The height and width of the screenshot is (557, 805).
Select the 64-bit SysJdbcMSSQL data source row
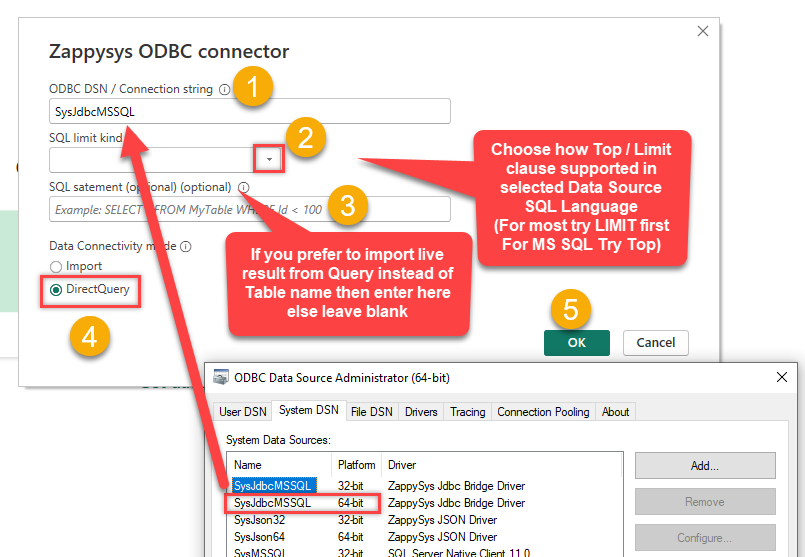click(425, 503)
